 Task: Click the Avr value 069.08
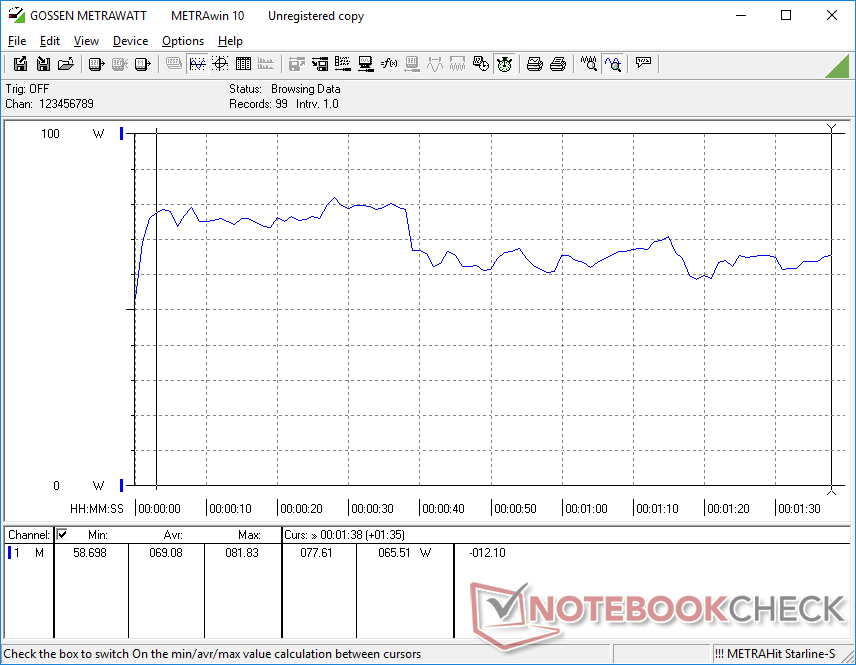(166, 553)
